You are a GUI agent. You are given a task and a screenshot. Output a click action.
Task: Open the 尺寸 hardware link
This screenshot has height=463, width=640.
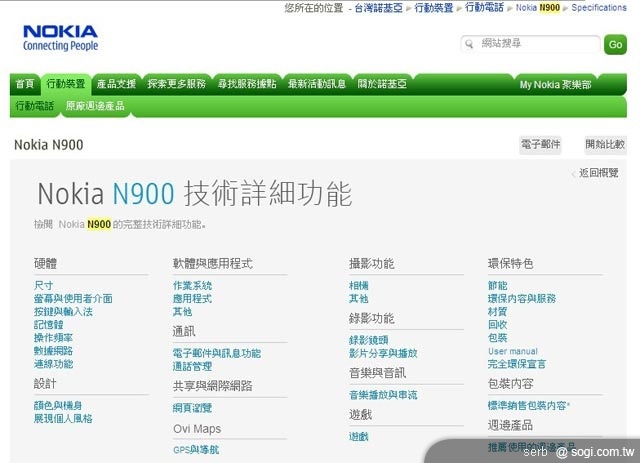pyautogui.click(x=44, y=285)
